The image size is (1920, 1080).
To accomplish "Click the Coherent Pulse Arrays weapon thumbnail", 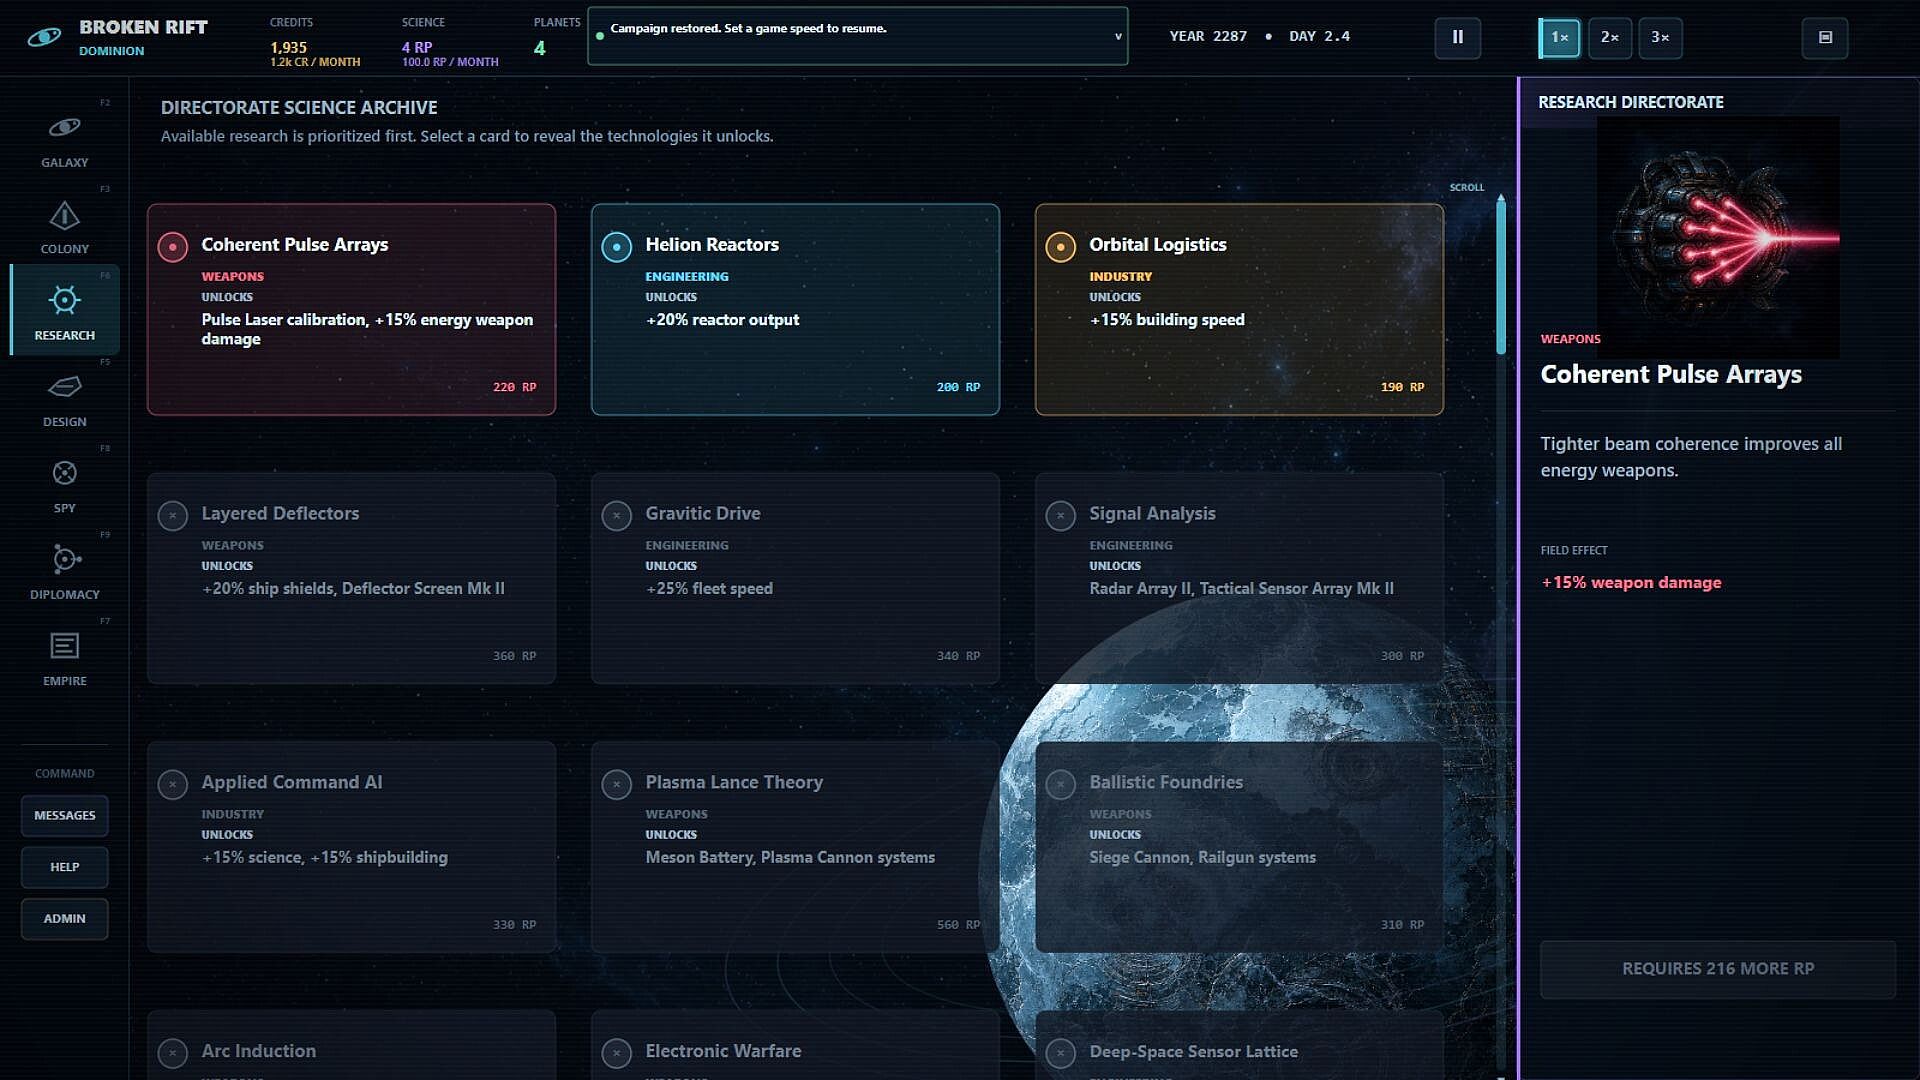I will tap(1717, 237).
